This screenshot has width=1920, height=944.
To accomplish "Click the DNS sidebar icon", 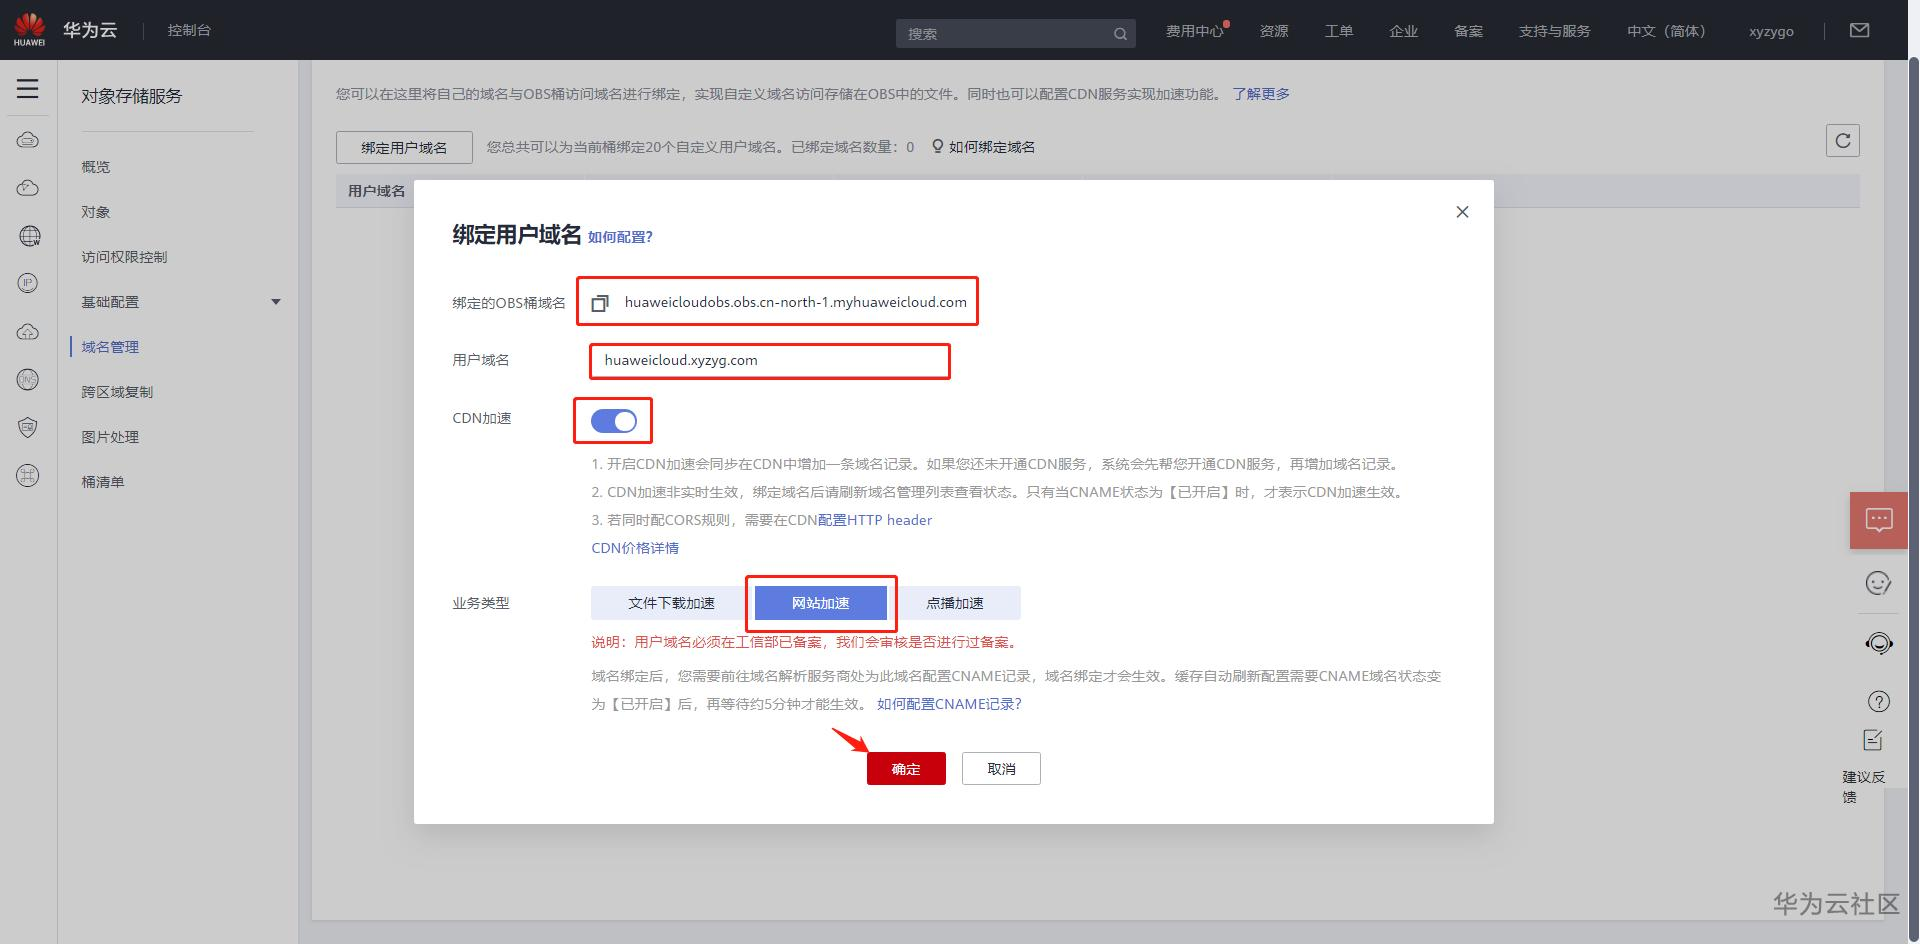I will pyautogui.click(x=28, y=379).
